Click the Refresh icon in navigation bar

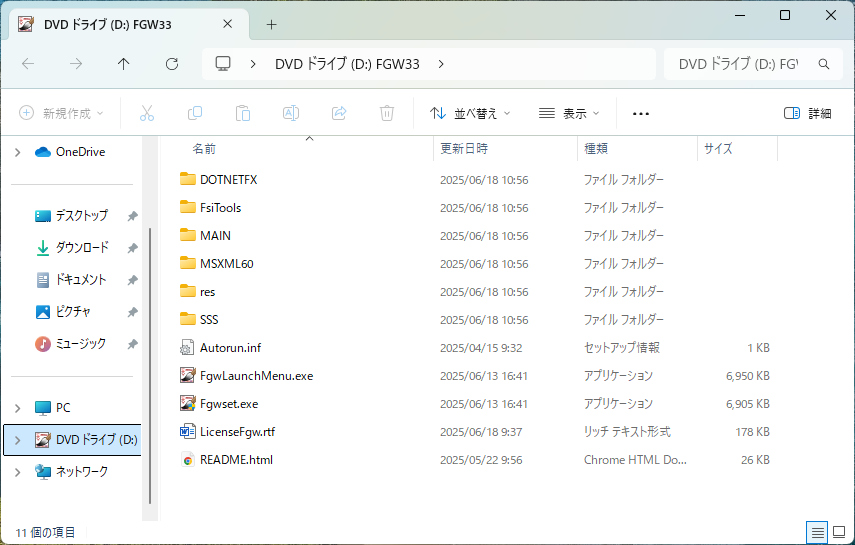pos(172,64)
